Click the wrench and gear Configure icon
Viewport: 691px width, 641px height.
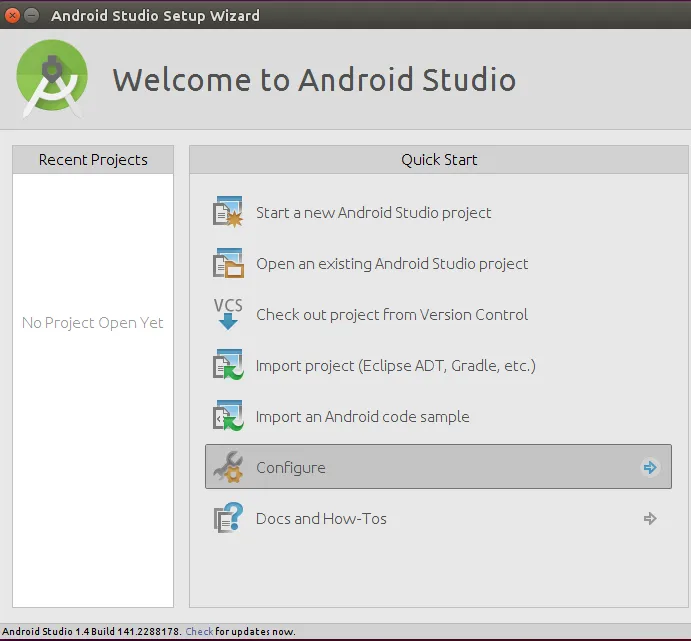click(x=228, y=468)
